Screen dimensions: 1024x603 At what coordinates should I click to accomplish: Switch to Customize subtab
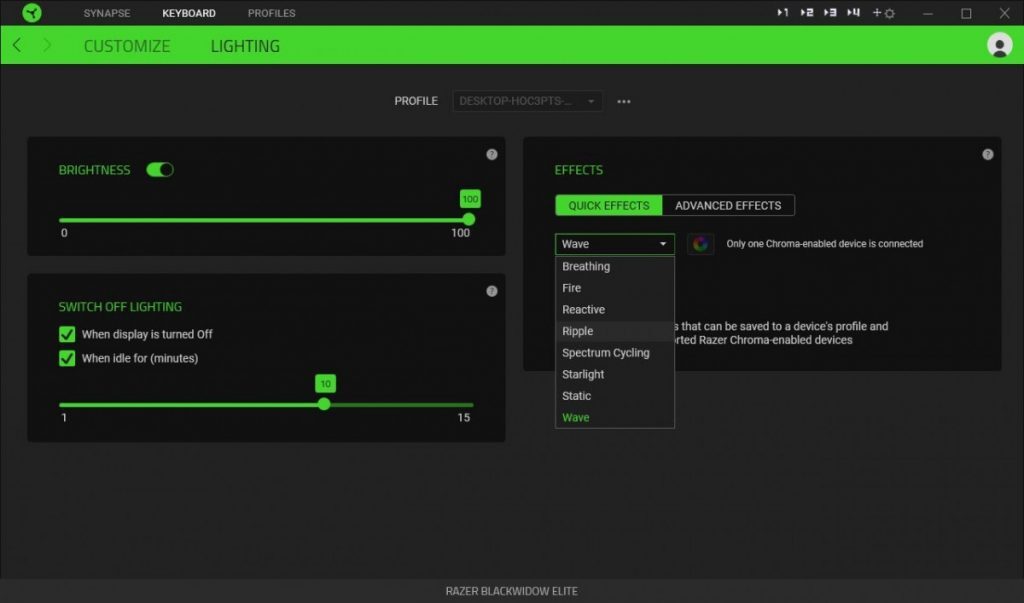tap(127, 46)
